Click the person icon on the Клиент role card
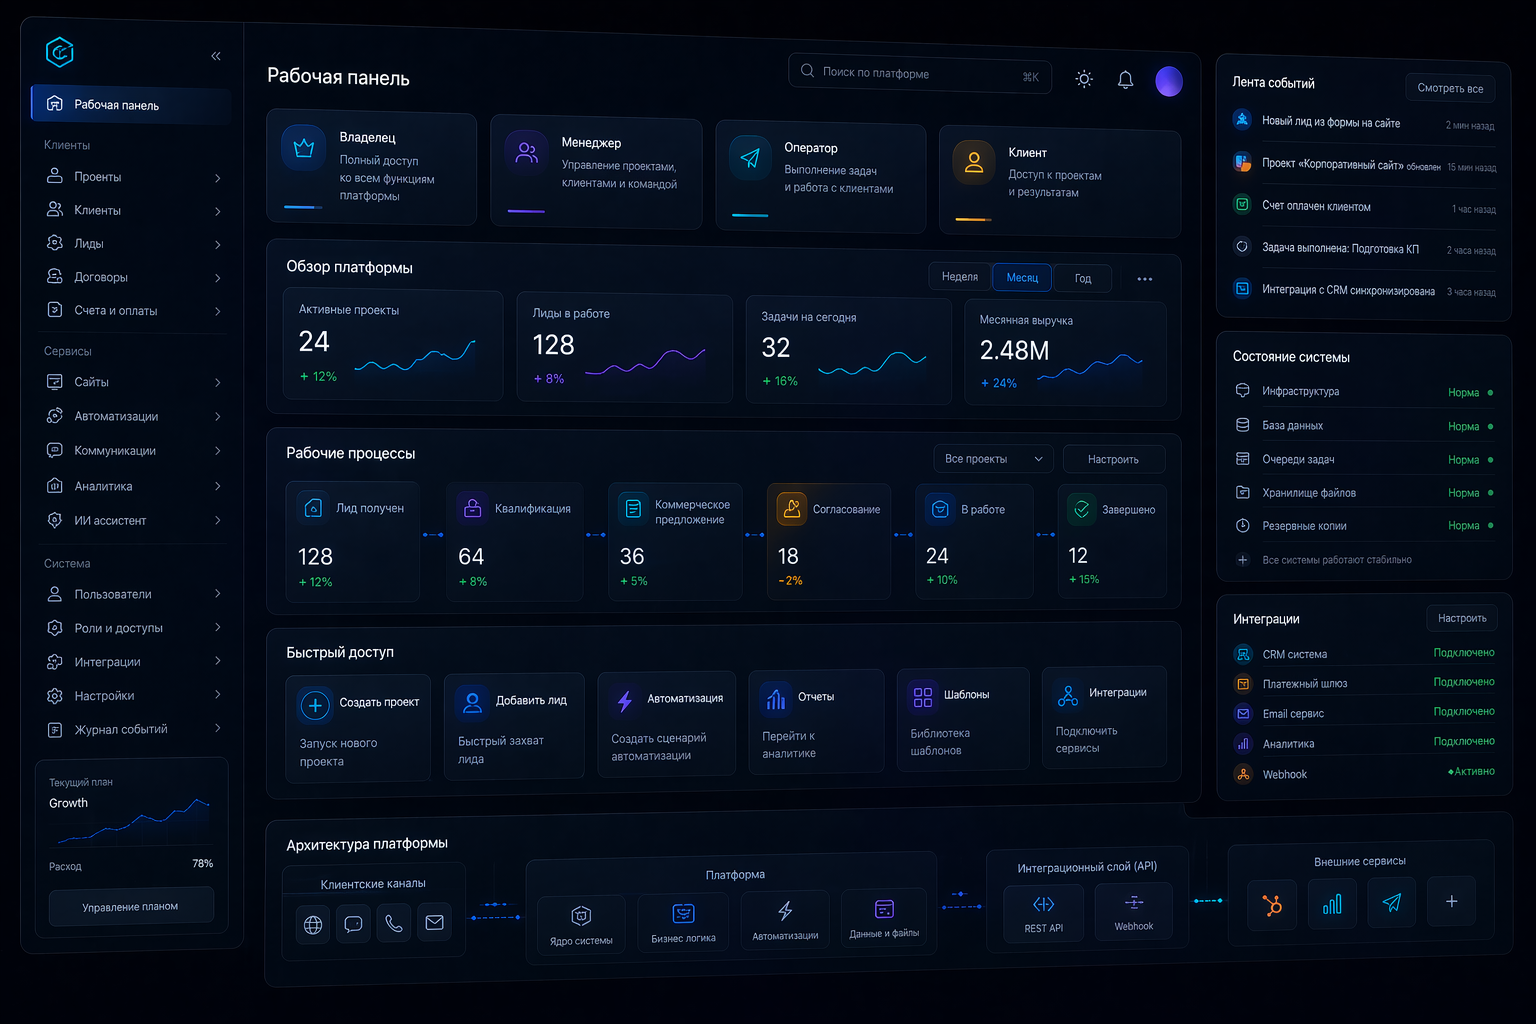 (x=973, y=162)
